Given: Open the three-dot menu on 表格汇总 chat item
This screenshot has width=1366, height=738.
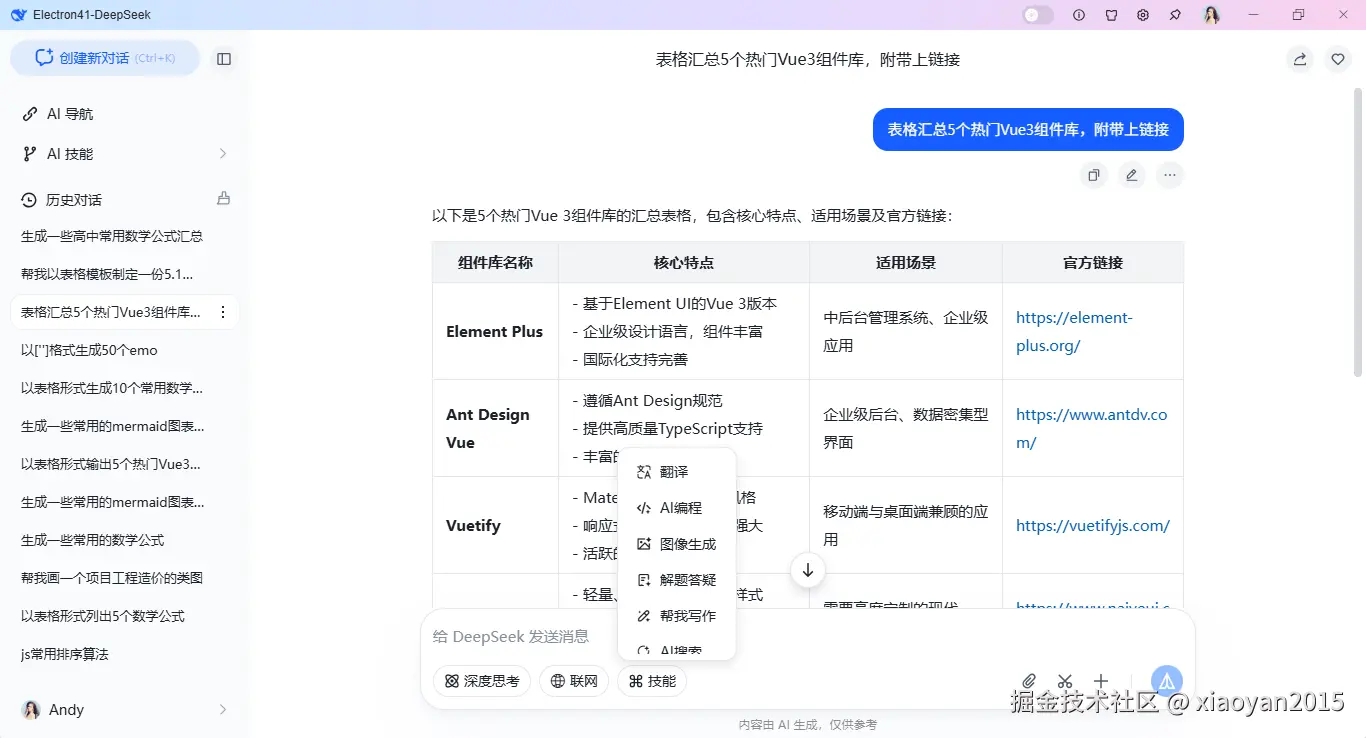Looking at the screenshot, I should (223, 312).
